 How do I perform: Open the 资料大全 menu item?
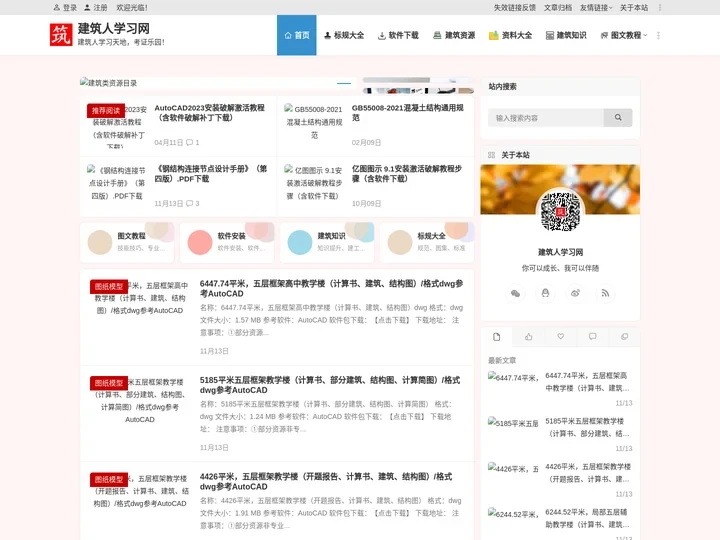(510, 35)
